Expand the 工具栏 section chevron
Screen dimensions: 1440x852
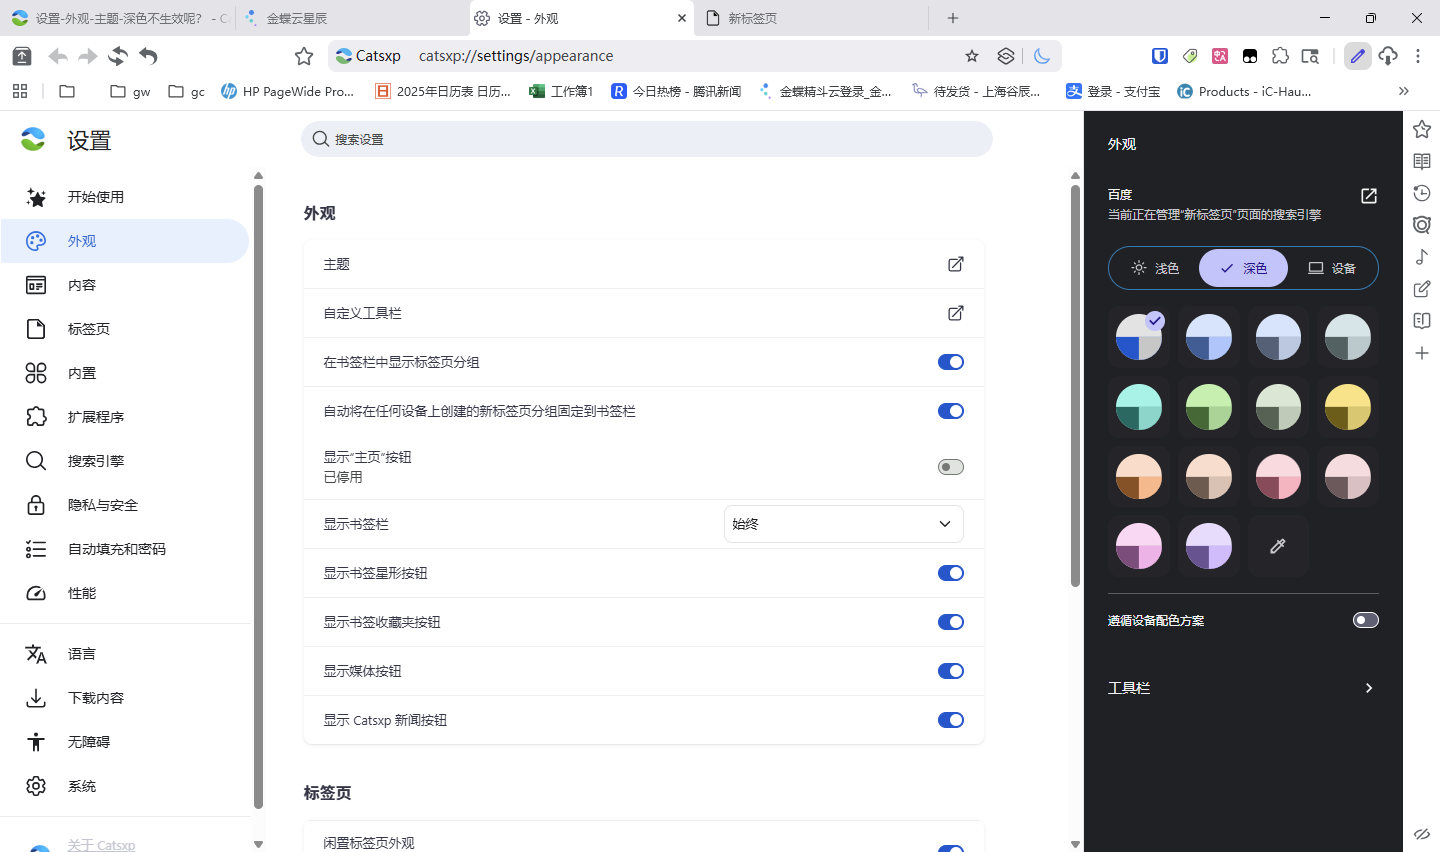(1369, 688)
